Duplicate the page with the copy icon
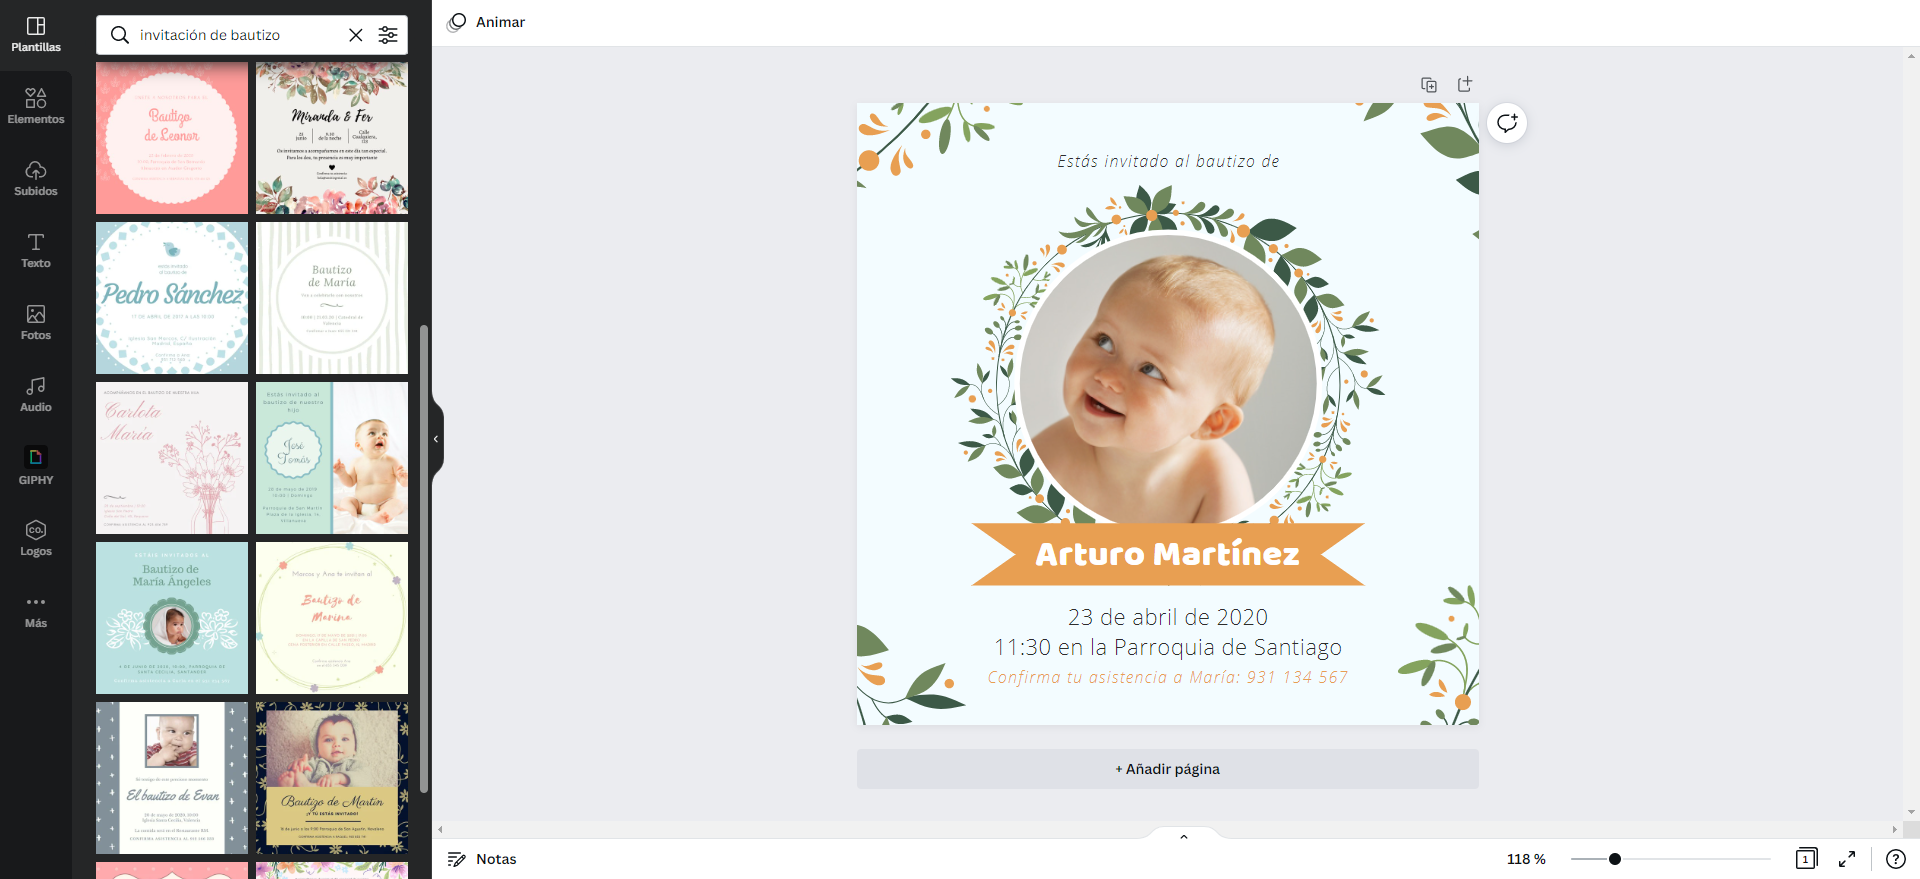This screenshot has height=879, width=1920. tap(1429, 85)
